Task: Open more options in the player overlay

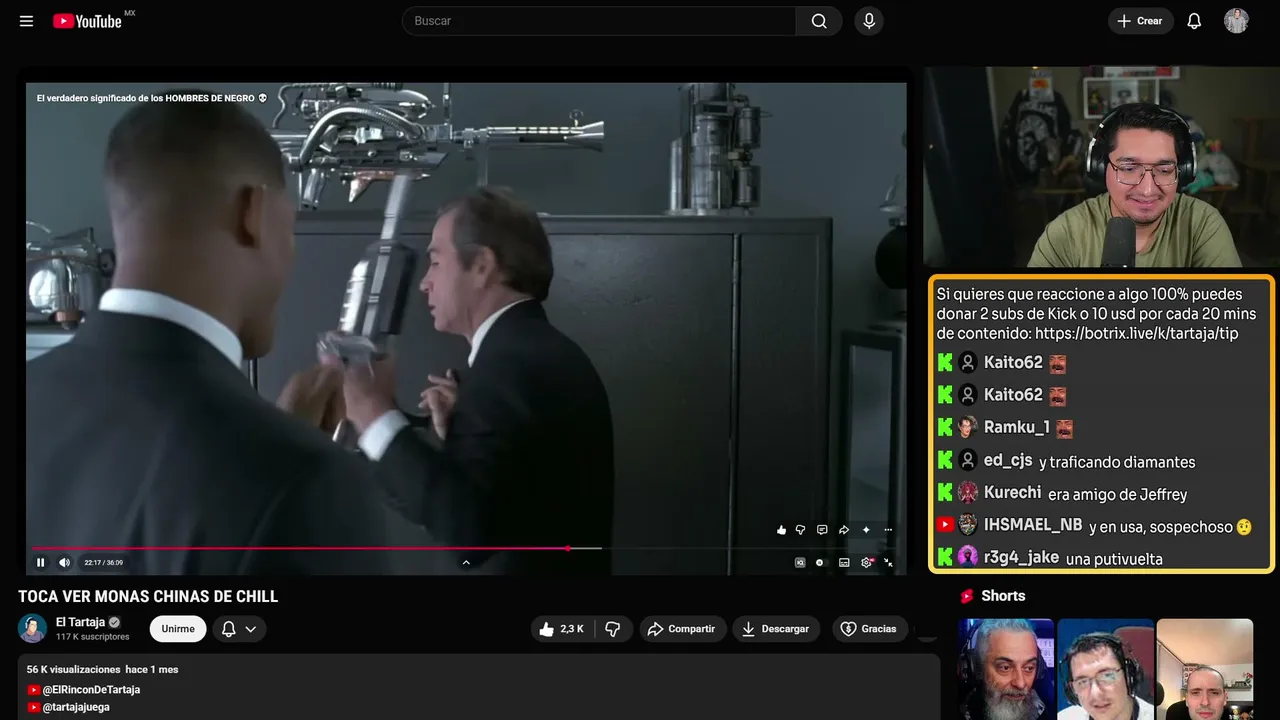Action: pos(888,530)
